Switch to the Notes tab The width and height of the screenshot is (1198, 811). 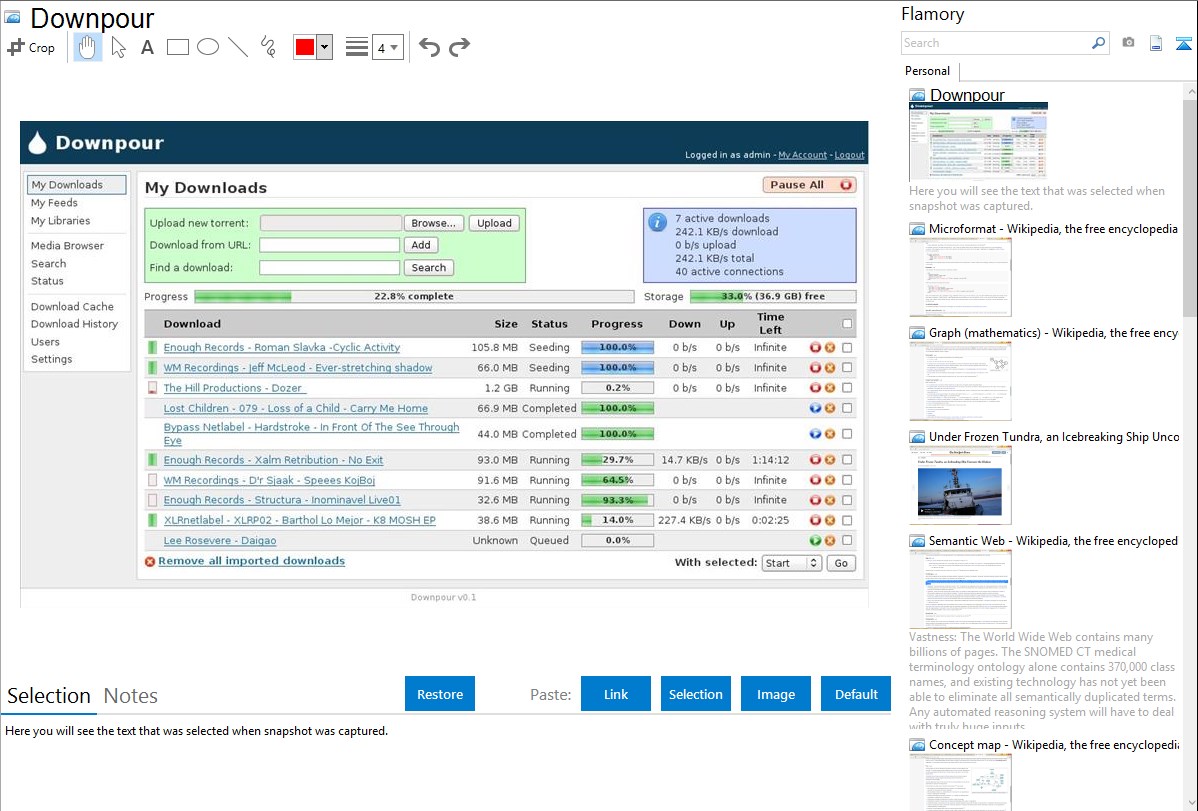coord(131,696)
